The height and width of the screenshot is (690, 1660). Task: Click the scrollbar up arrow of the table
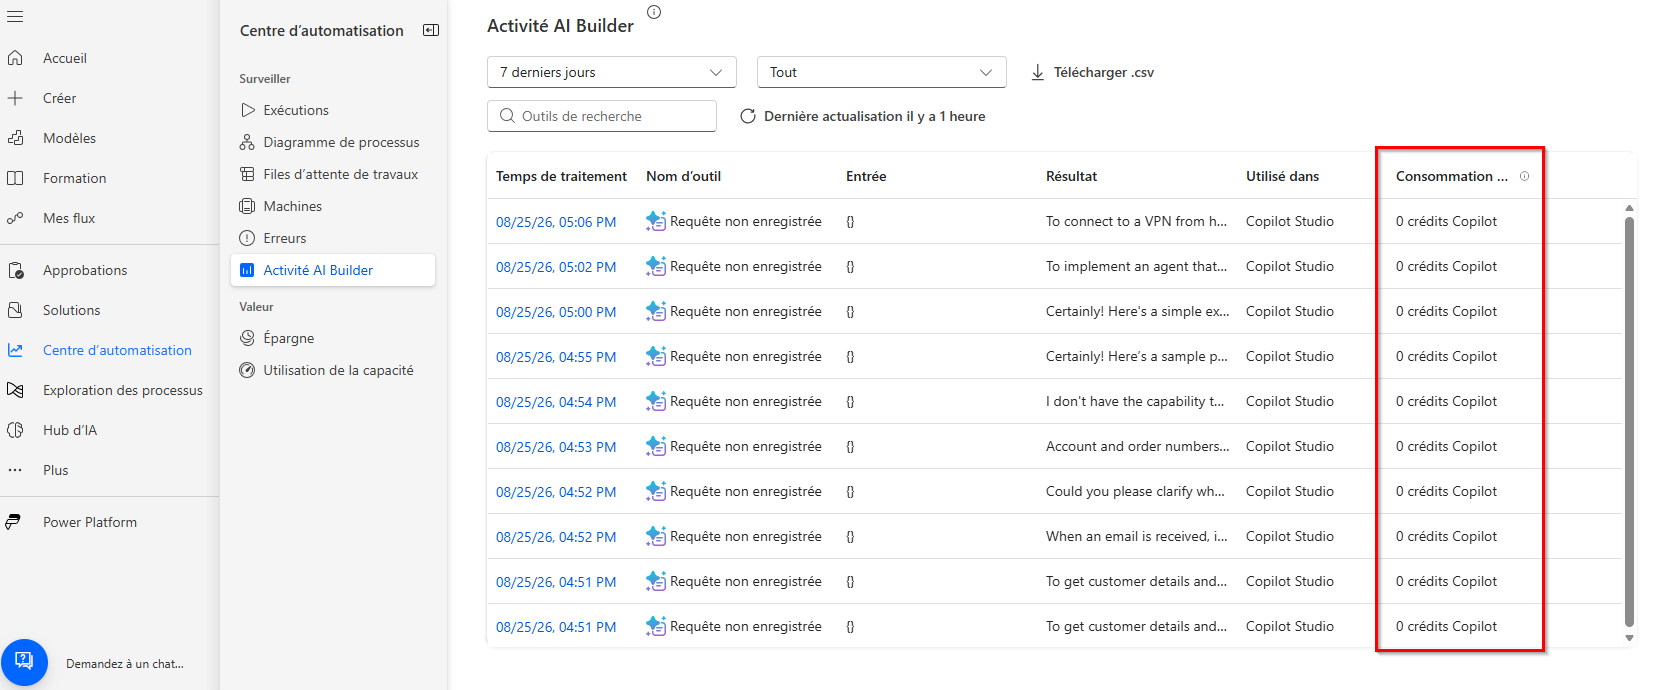click(1629, 208)
